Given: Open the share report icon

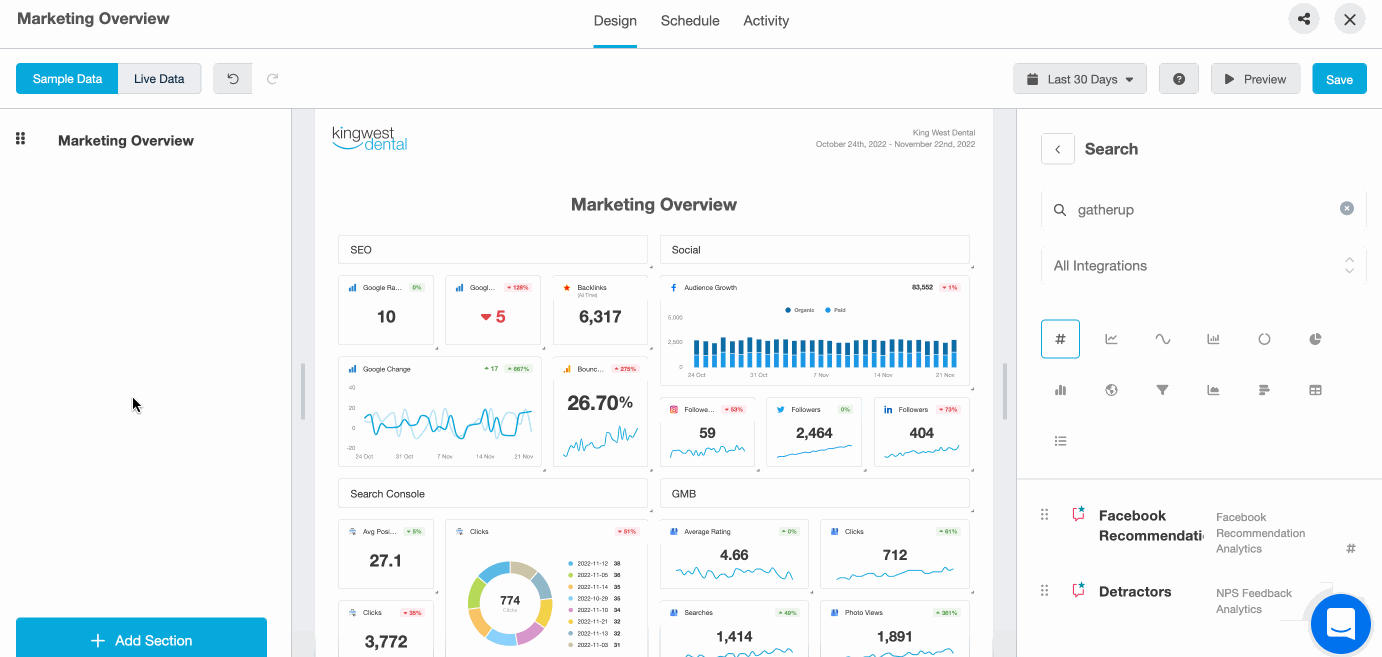Looking at the screenshot, I should click(x=1303, y=19).
